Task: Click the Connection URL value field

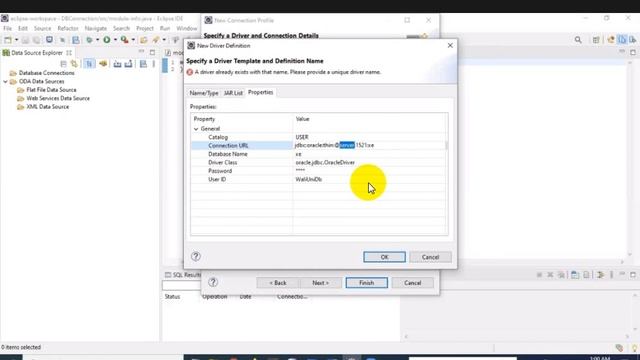Action: (x=369, y=145)
